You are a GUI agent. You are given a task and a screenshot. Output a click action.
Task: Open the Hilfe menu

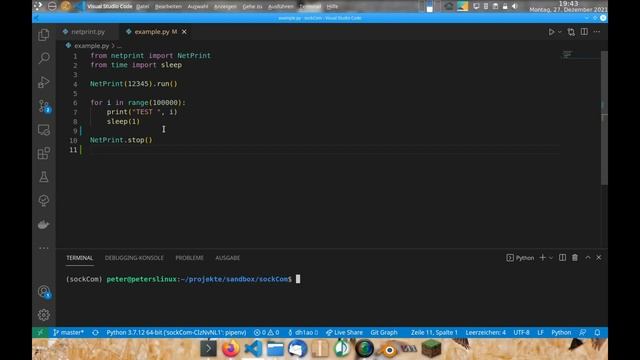click(332, 7)
